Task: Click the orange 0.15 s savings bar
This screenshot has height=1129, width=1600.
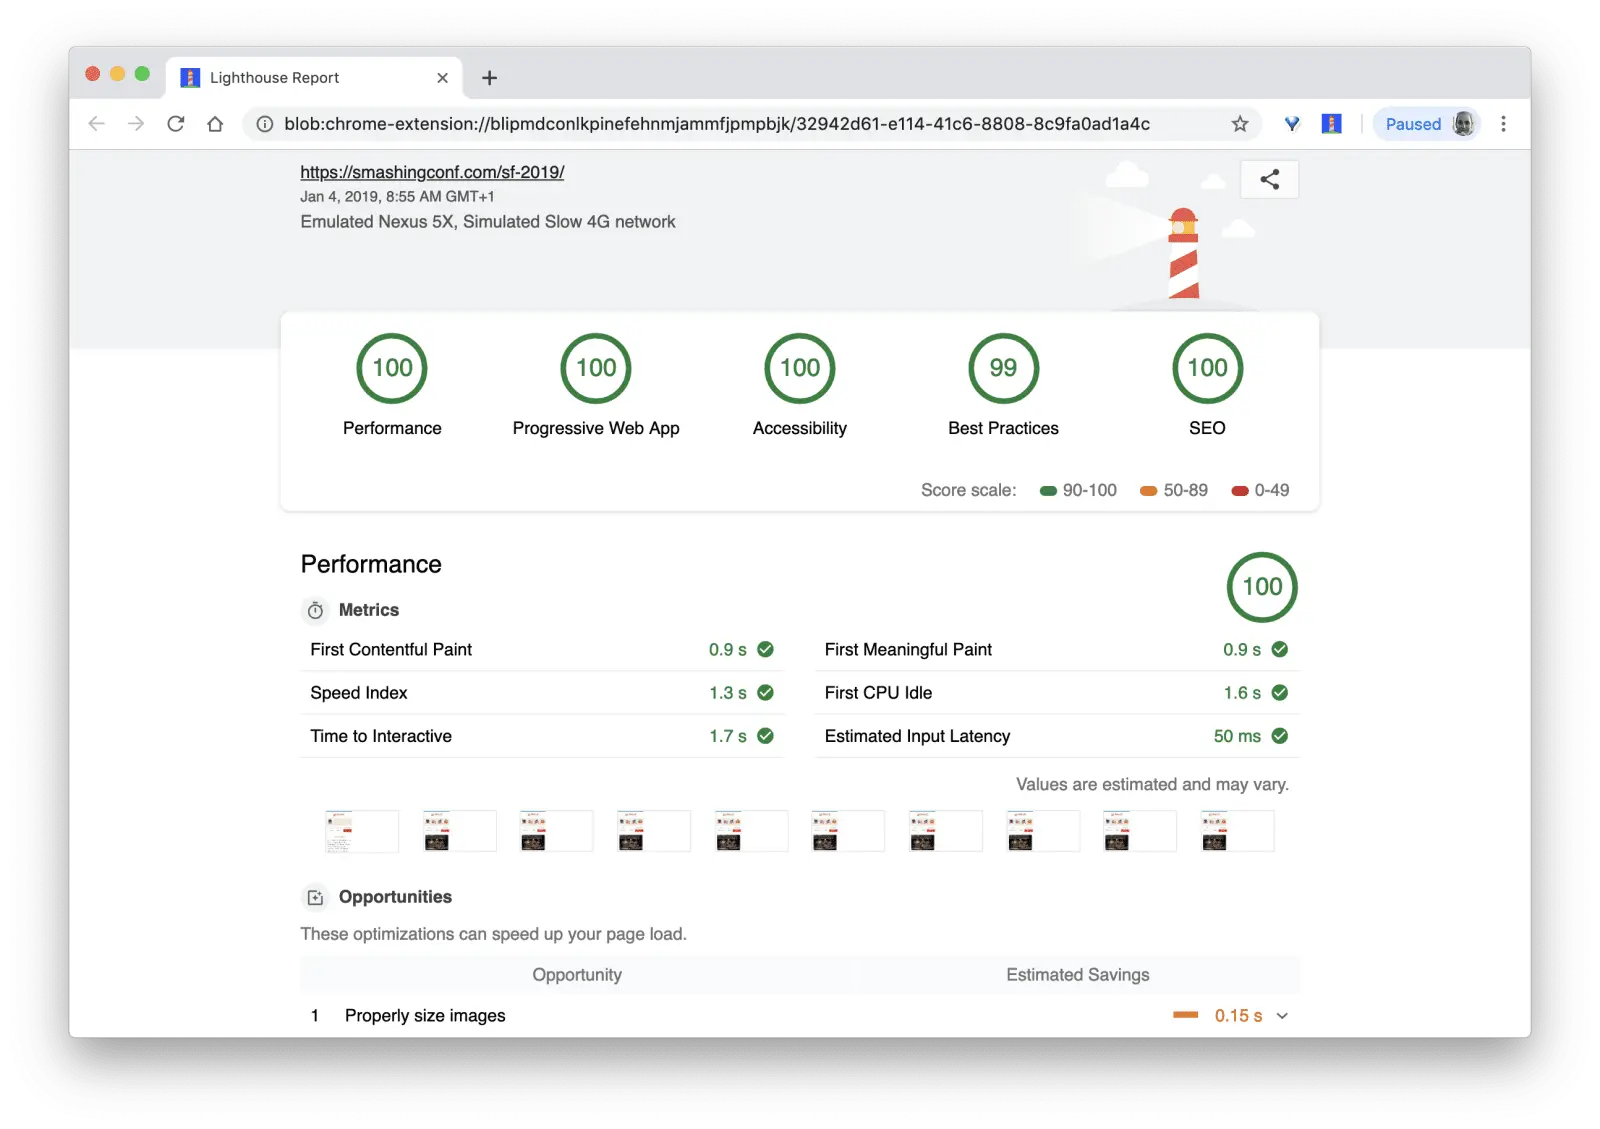Action: [1185, 1015]
